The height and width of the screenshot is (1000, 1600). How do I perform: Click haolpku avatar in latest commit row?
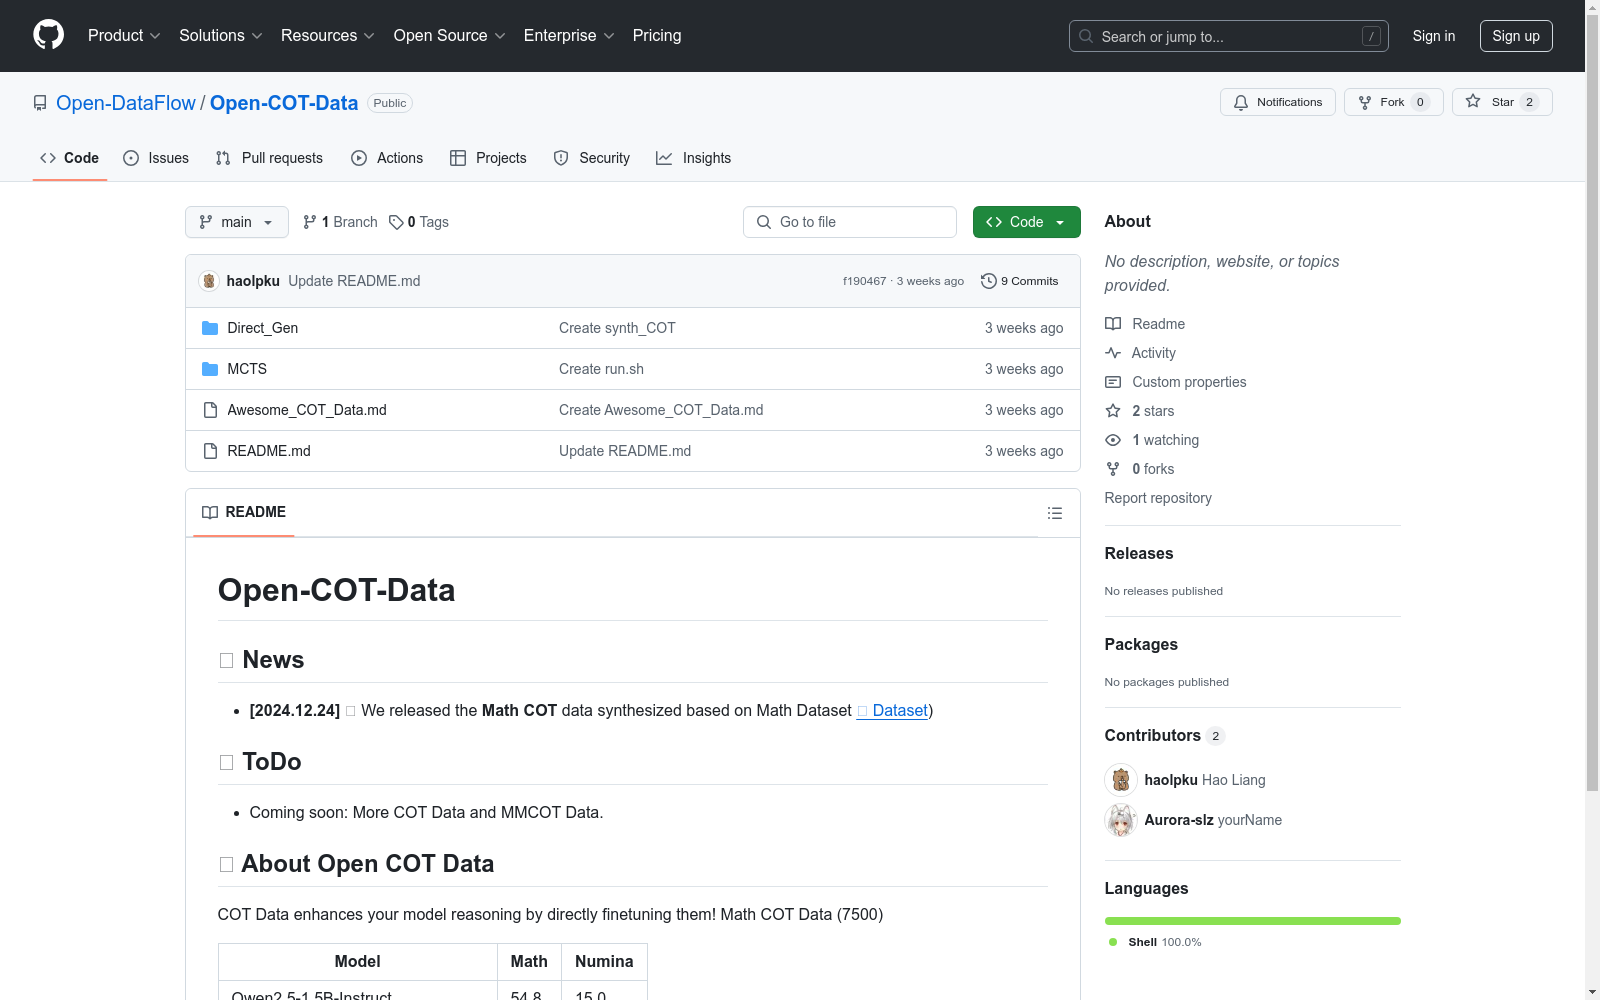209,281
